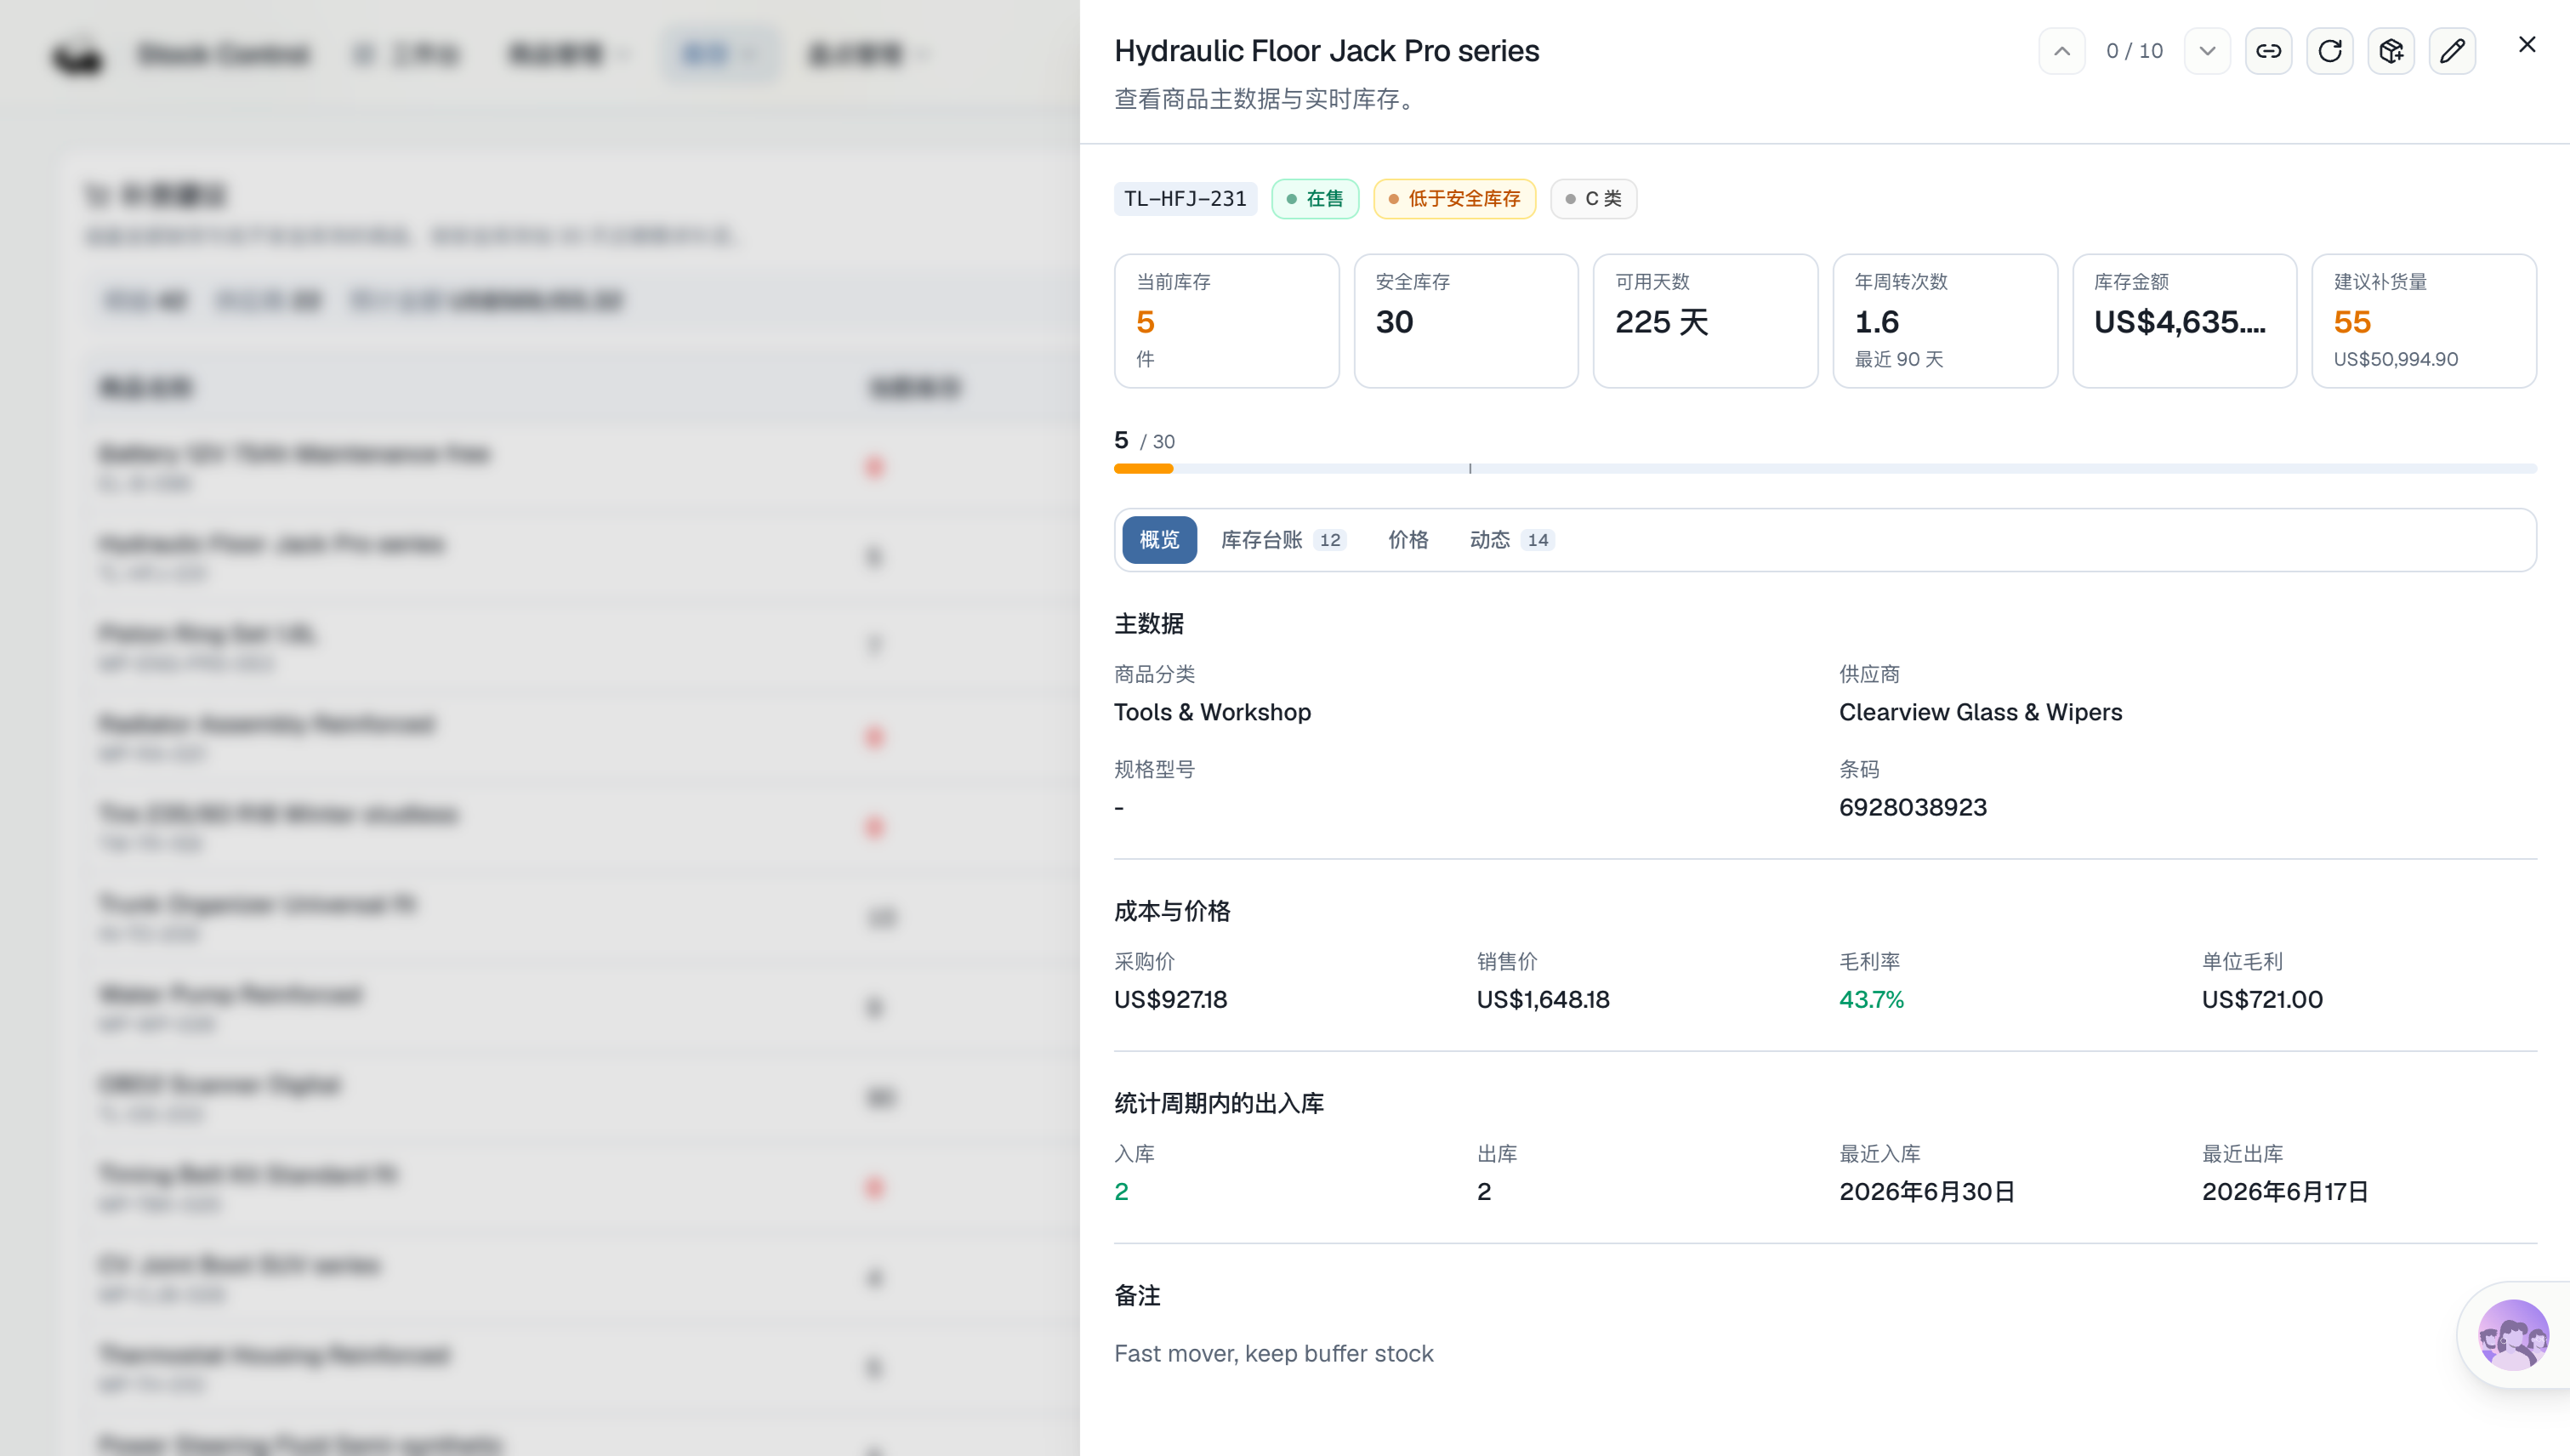Copy link to this product
The width and height of the screenshot is (2570, 1456).
coord(2269,51)
